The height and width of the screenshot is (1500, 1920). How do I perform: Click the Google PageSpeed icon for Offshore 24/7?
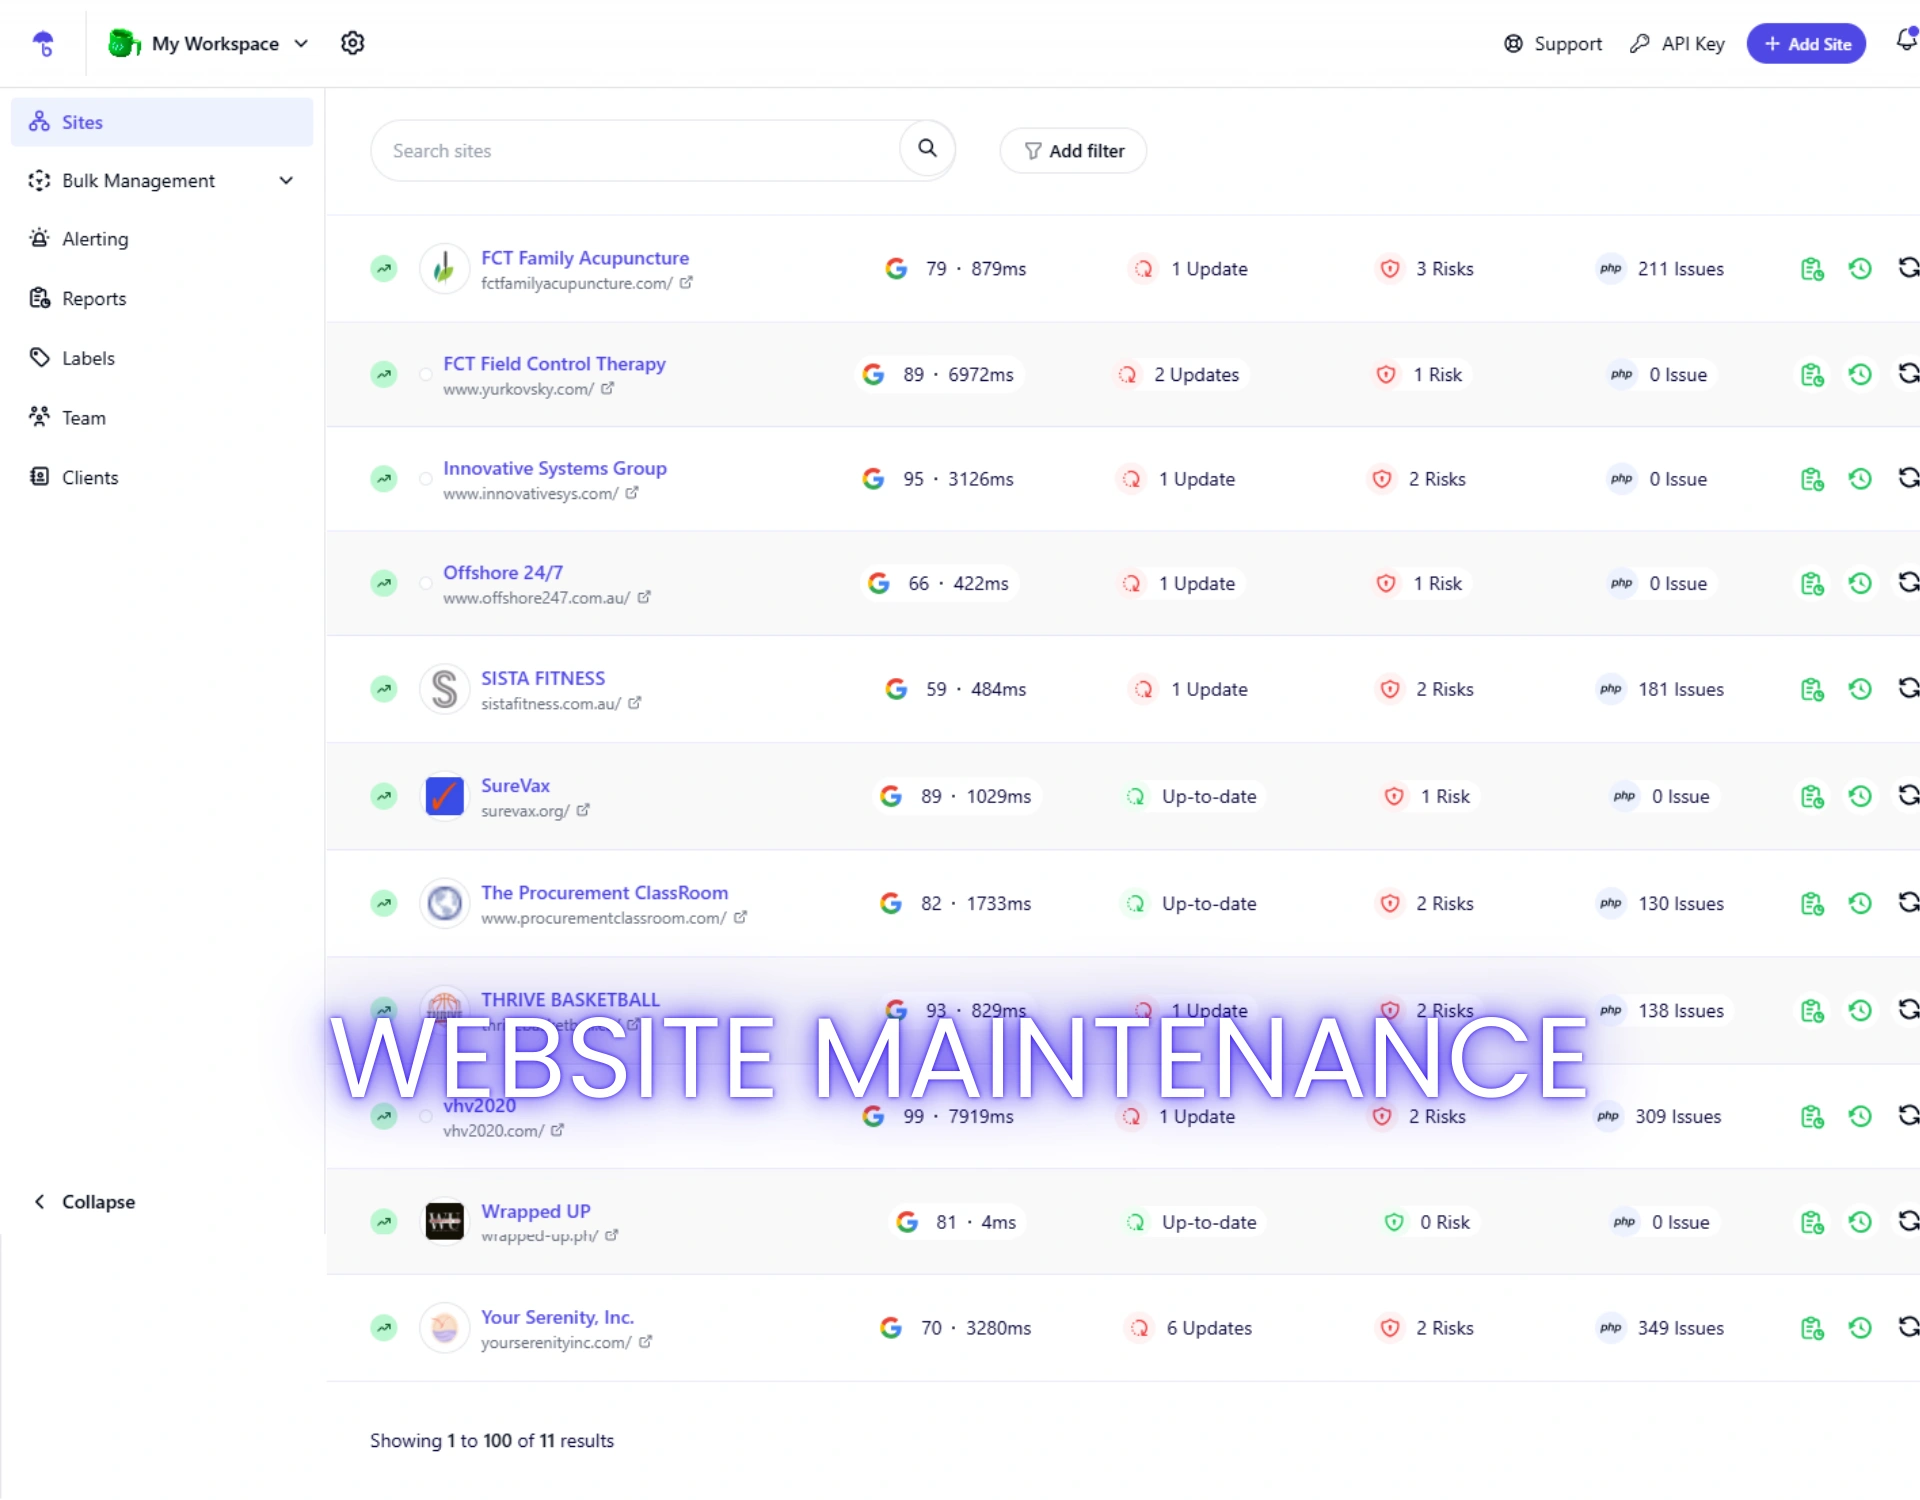click(879, 582)
